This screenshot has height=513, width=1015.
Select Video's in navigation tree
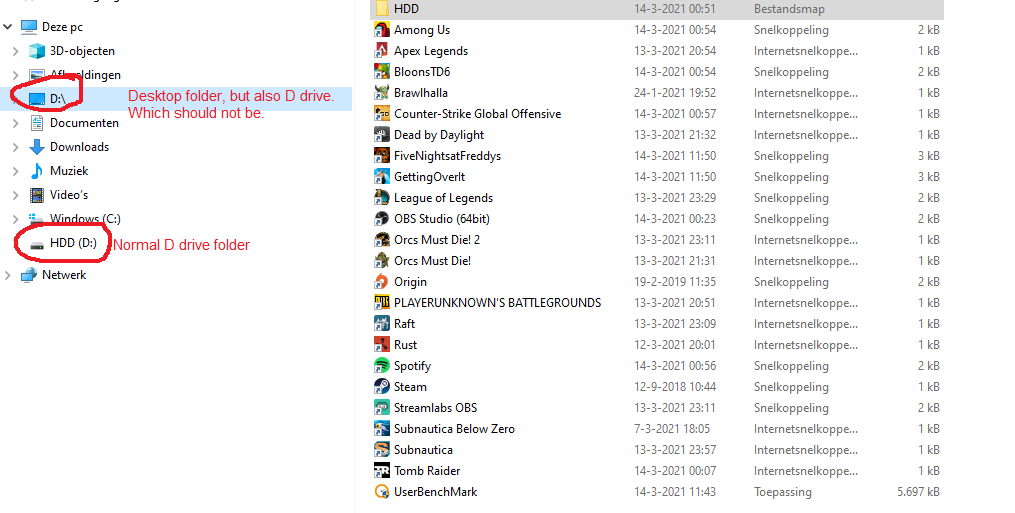69,194
